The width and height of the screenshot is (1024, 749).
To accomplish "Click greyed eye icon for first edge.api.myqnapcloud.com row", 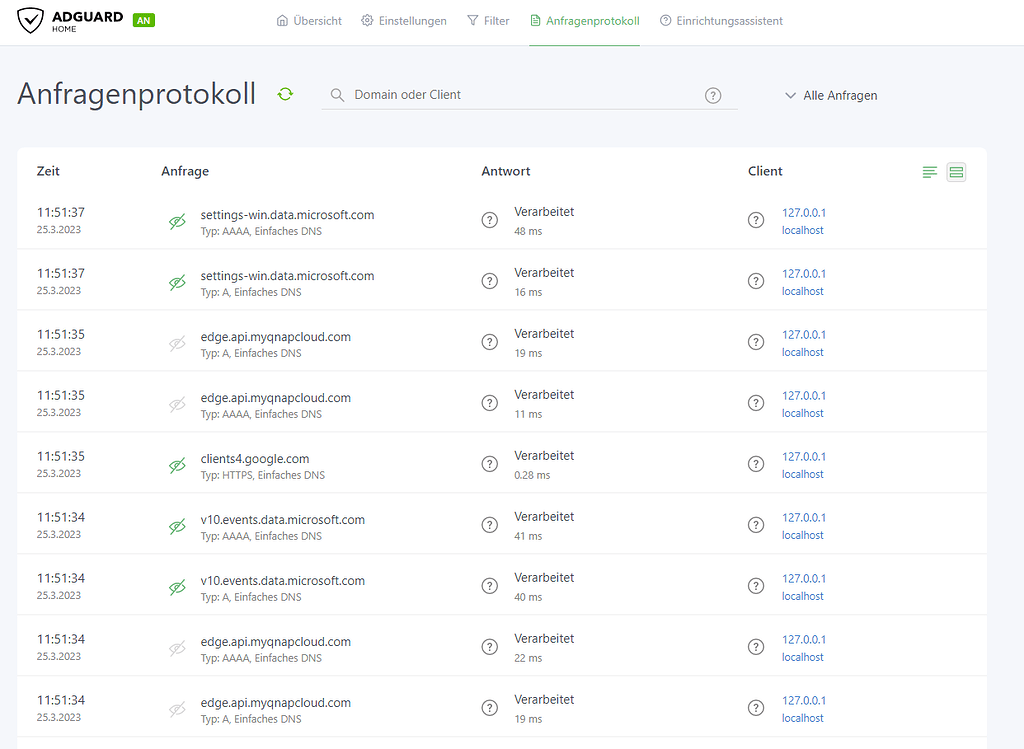I will click(x=177, y=344).
